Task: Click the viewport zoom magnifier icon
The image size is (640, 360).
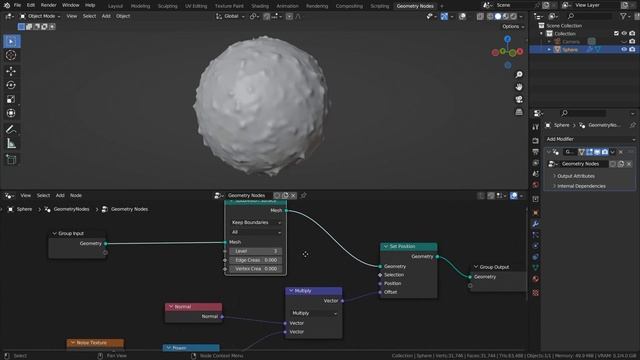Action: tap(519, 75)
